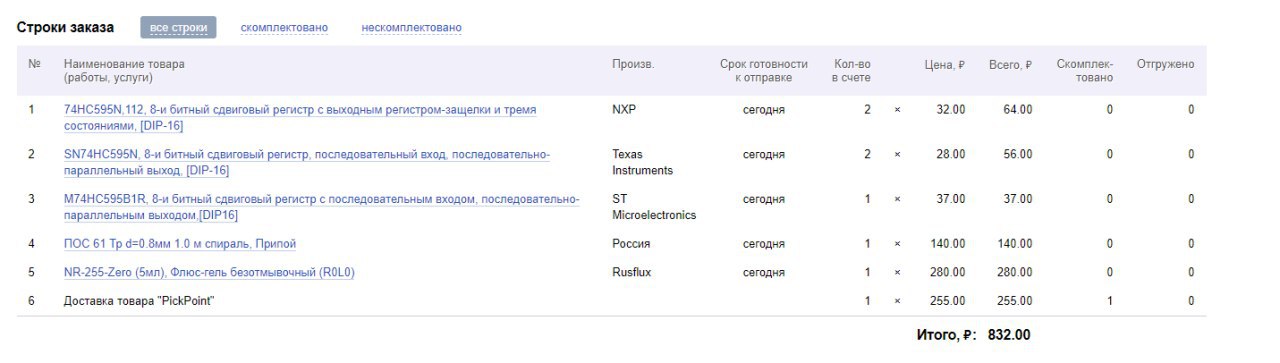Screen dimensions: 1280x363
Task: Click the 'Произв.' column header
Action: 633,64
